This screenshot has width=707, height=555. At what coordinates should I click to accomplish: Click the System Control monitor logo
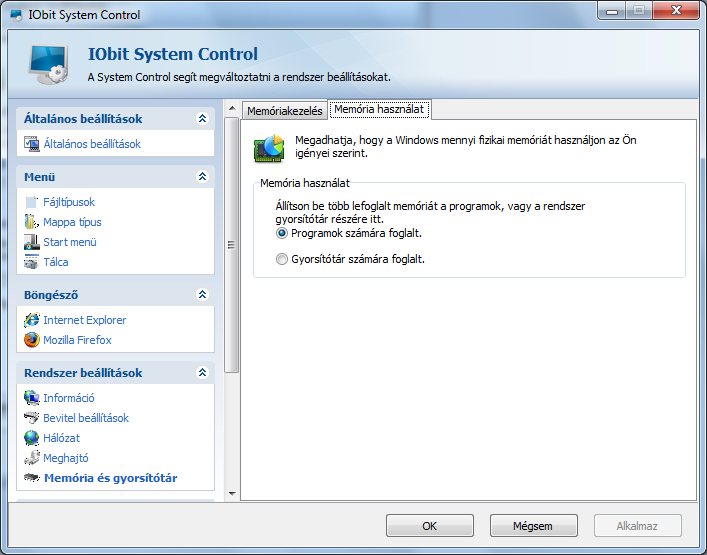(x=49, y=64)
